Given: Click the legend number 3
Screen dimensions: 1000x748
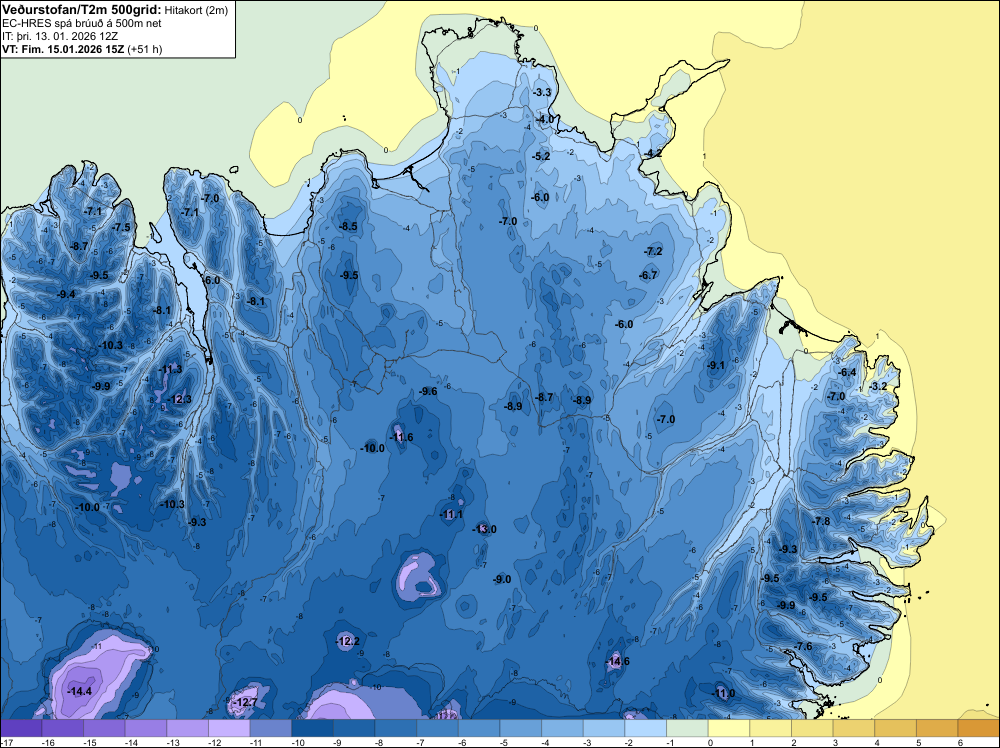Looking at the screenshot, I should (x=834, y=742).
